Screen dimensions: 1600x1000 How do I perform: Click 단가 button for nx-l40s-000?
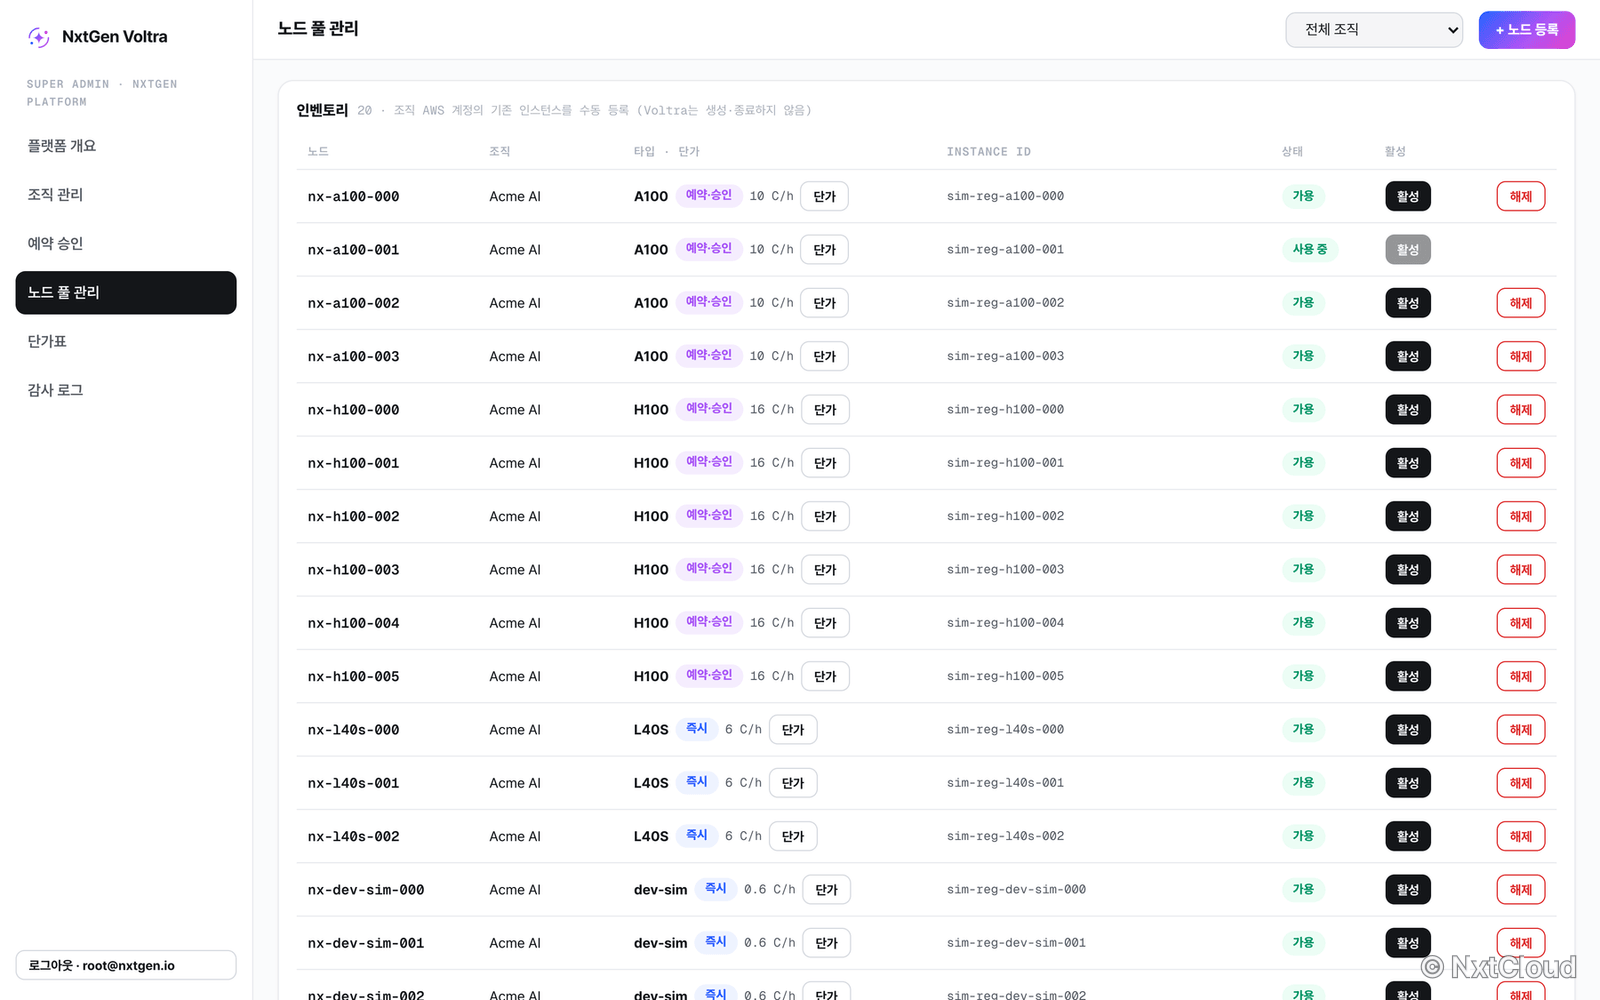click(x=793, y=730)
